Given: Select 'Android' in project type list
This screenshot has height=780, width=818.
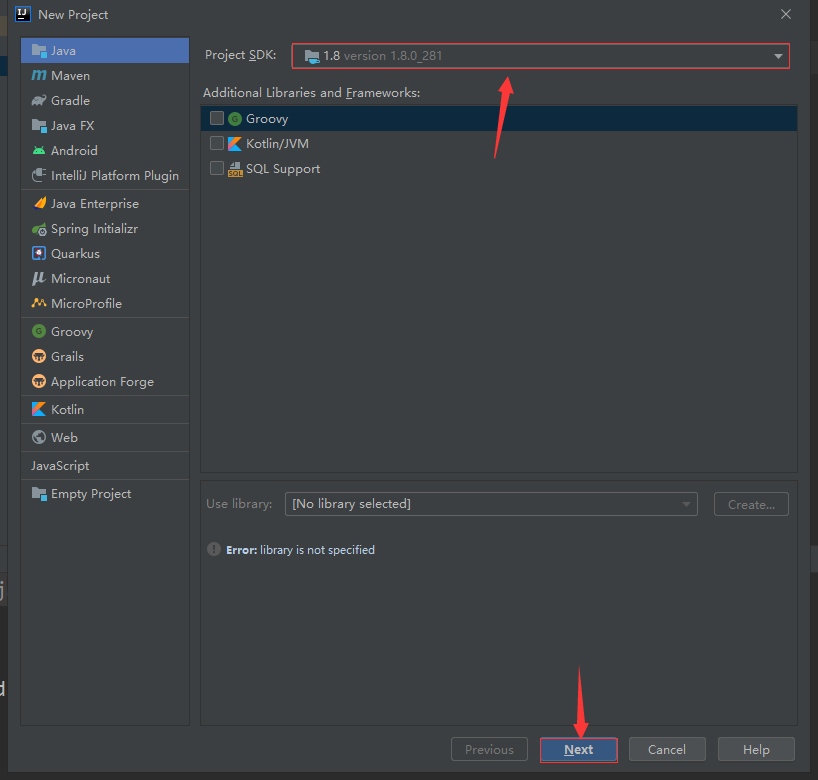Looking at the screenshot, I should tap(105, 151).
